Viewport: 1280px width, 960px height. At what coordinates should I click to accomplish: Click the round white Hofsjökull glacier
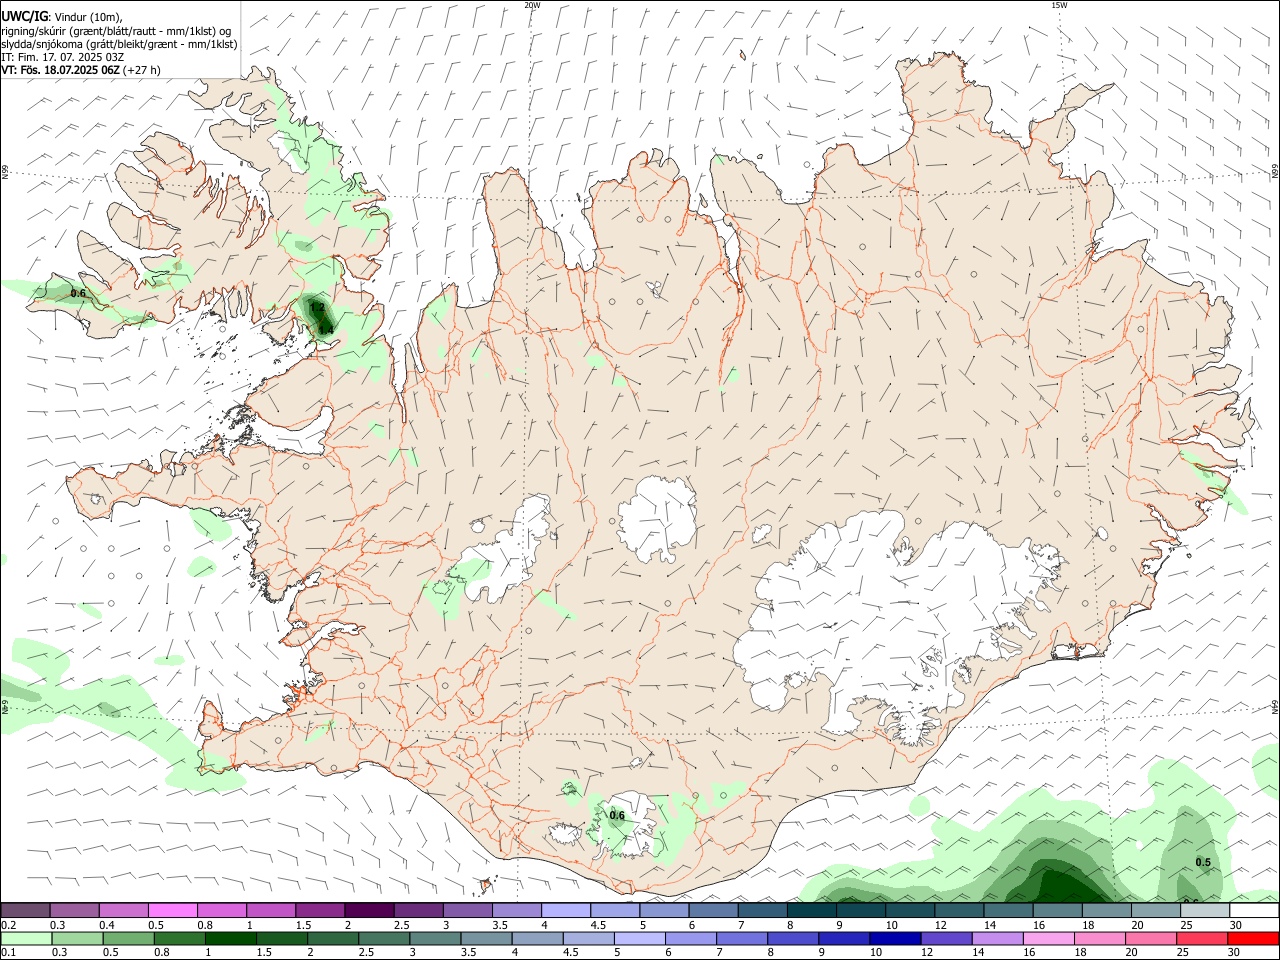pyautogui.click(x=657, y=518)
